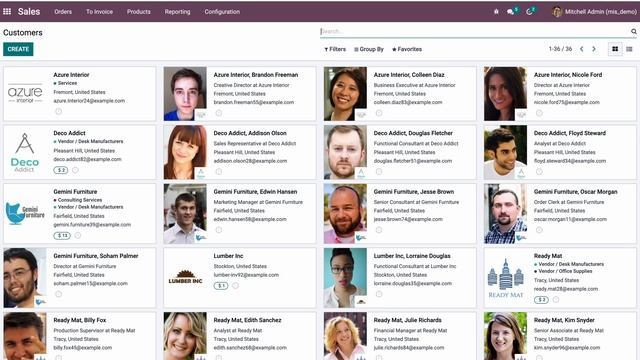Click activity clock on Gemini Furniture company card

tap(78, 236)
